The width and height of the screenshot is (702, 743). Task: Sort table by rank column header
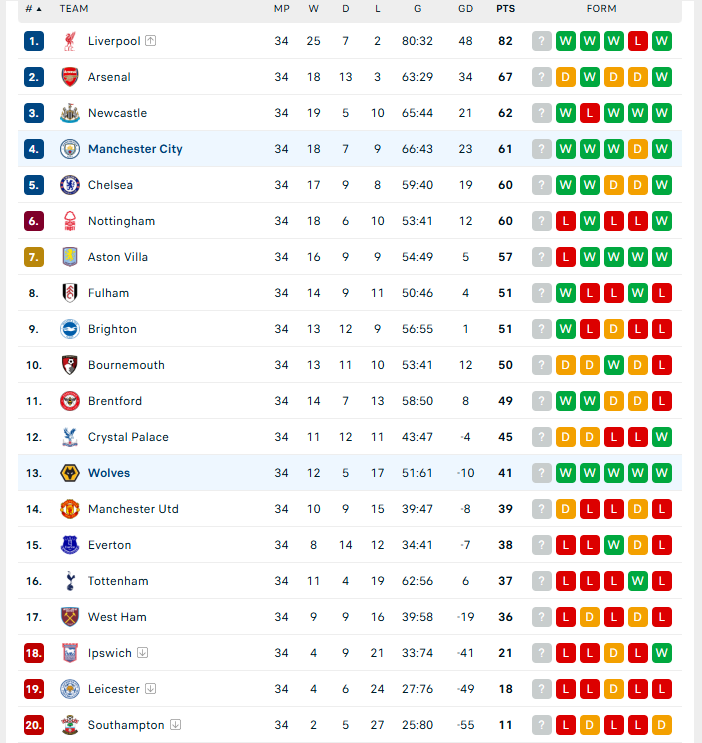33,9
